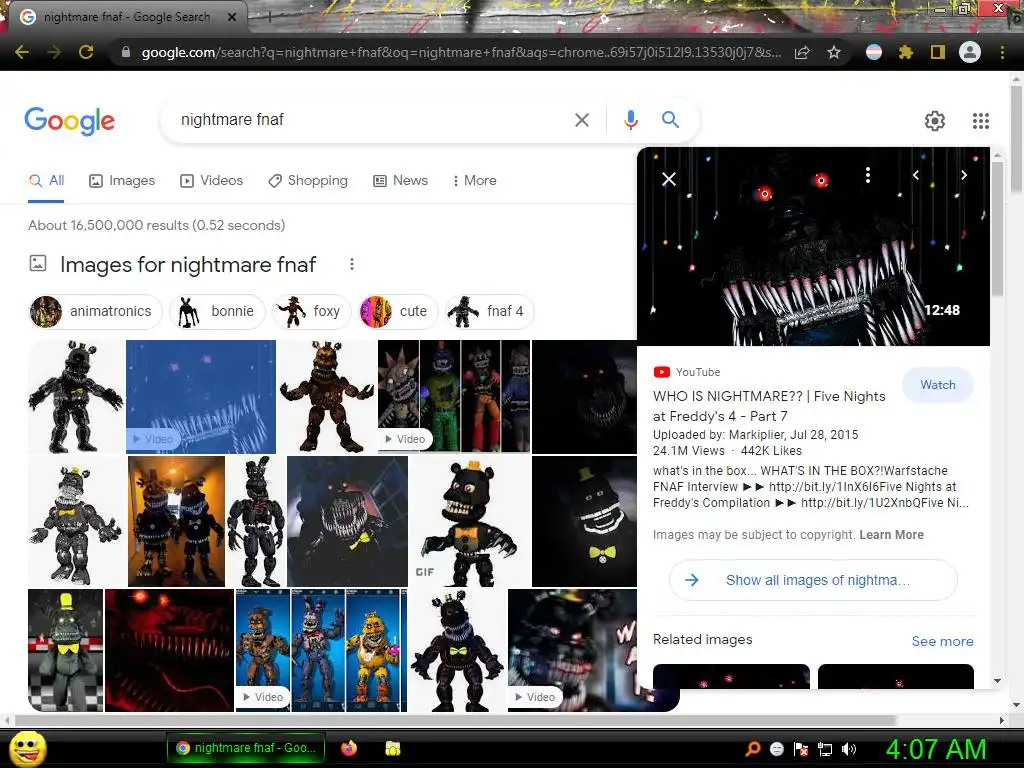Click the Google logo
The image size is (1024, 768).
pyautogui.click(x=69, y=121)
